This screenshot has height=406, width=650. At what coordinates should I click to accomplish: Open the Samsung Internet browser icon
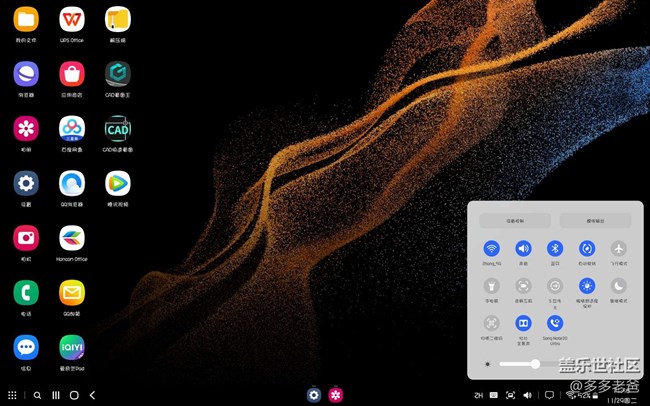tap(26, 74)
